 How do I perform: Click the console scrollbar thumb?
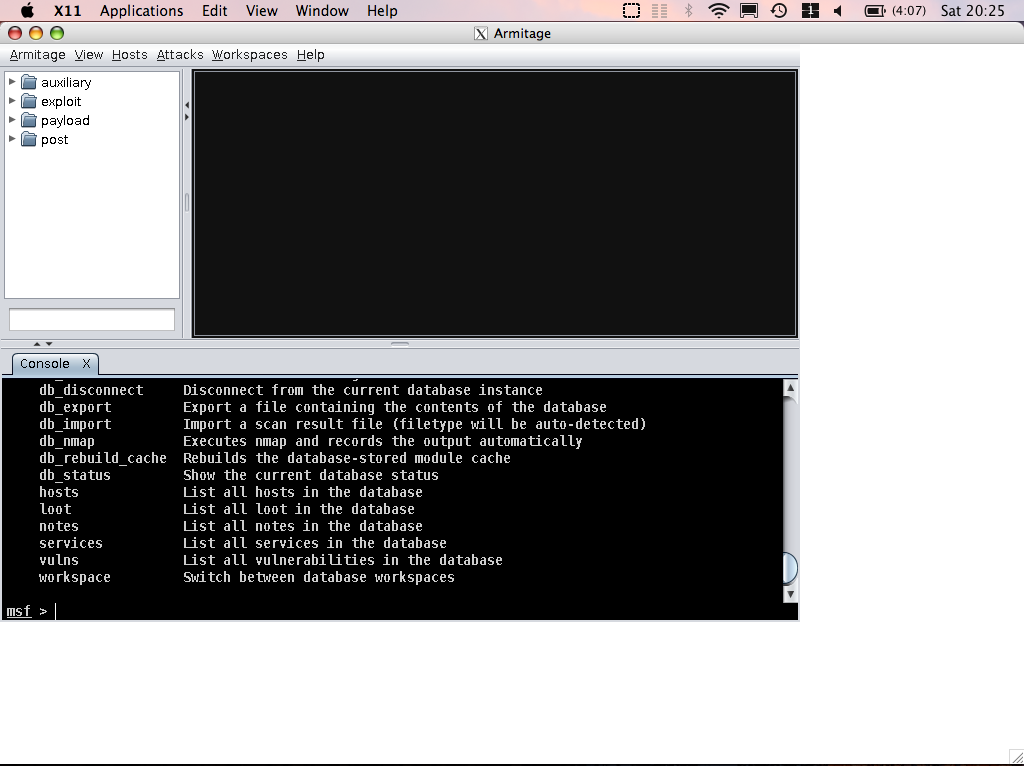[x=790, y=568]
